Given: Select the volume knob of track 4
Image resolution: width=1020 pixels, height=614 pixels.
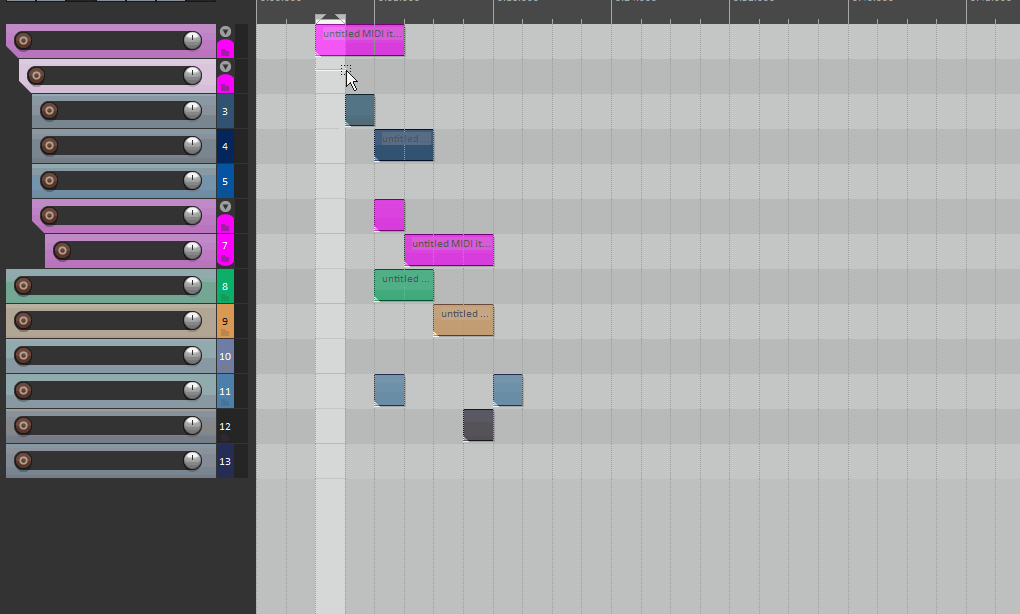Looking at the screenshot, I should (x=193, y=145).
